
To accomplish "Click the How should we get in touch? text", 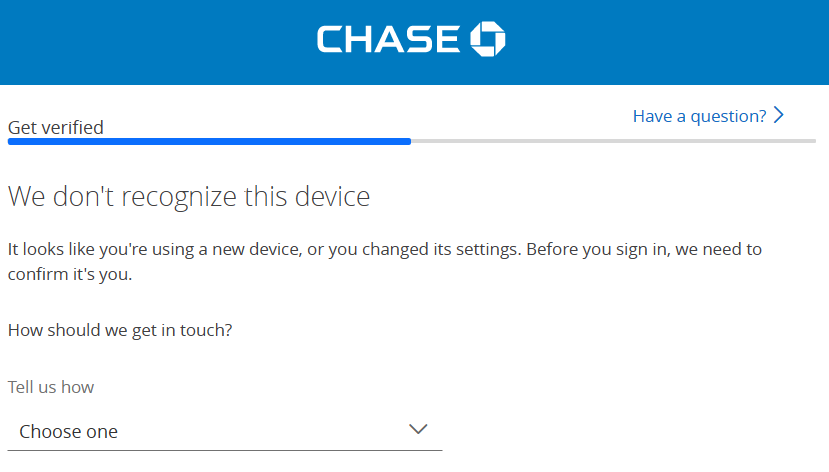I will coord(120,330).
